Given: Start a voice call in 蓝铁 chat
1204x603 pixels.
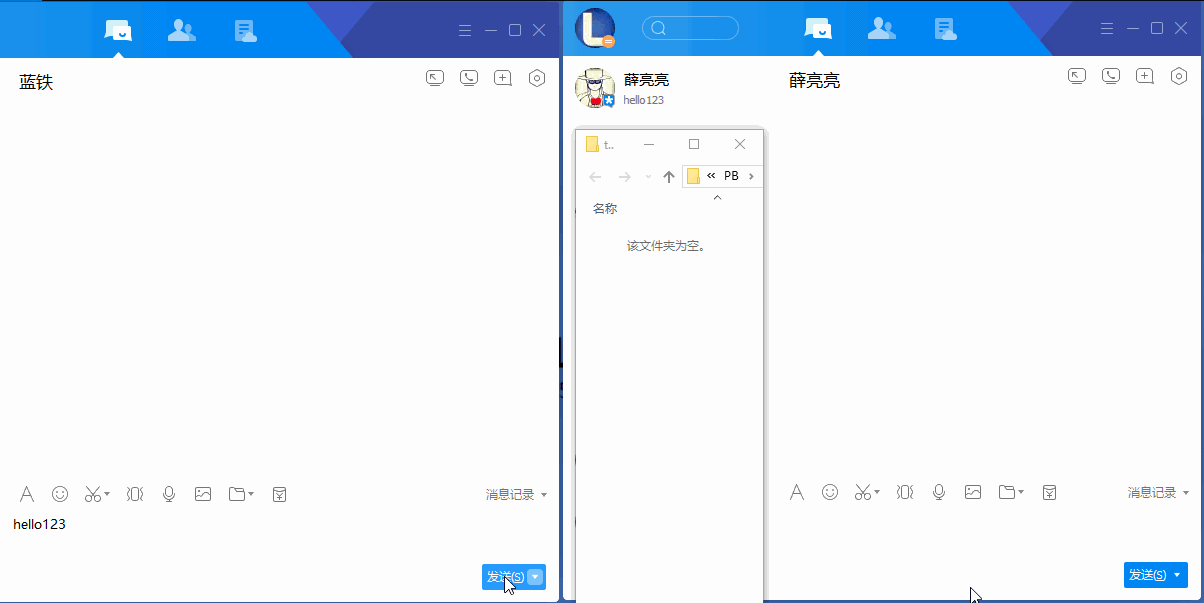Looking at the screenshot, I should [x=469, y=78].
